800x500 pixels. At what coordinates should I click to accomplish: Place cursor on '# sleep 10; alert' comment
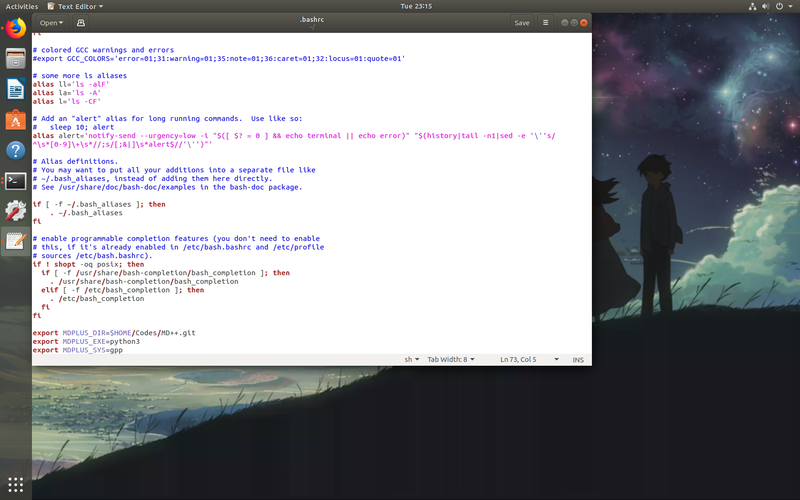pyautogui.click(x=73, y=127)
